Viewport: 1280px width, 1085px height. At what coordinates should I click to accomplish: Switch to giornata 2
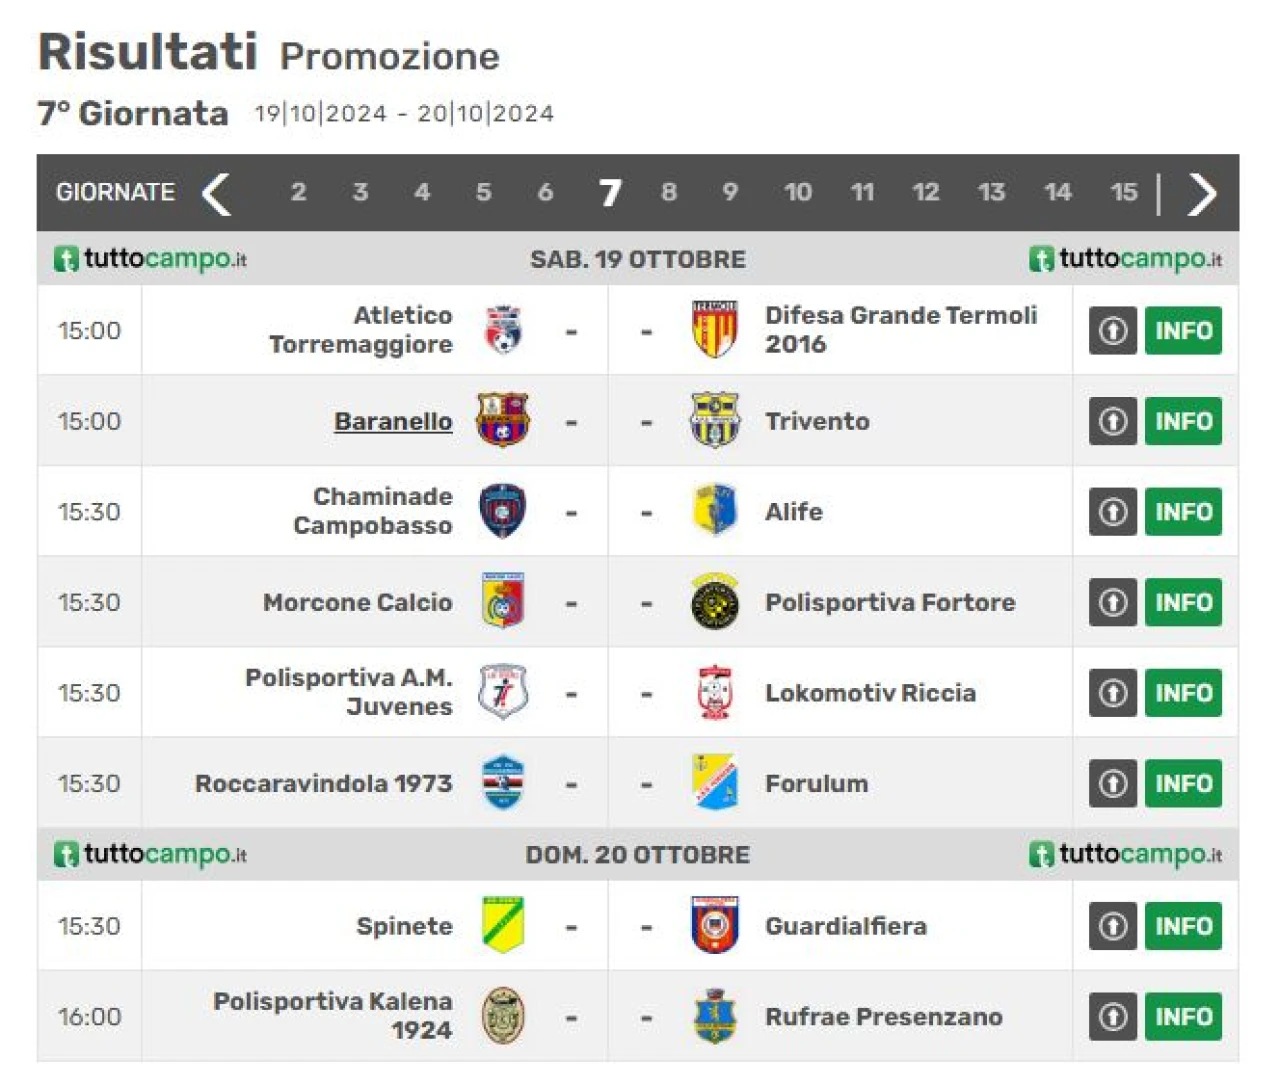(x=298, y=192)
